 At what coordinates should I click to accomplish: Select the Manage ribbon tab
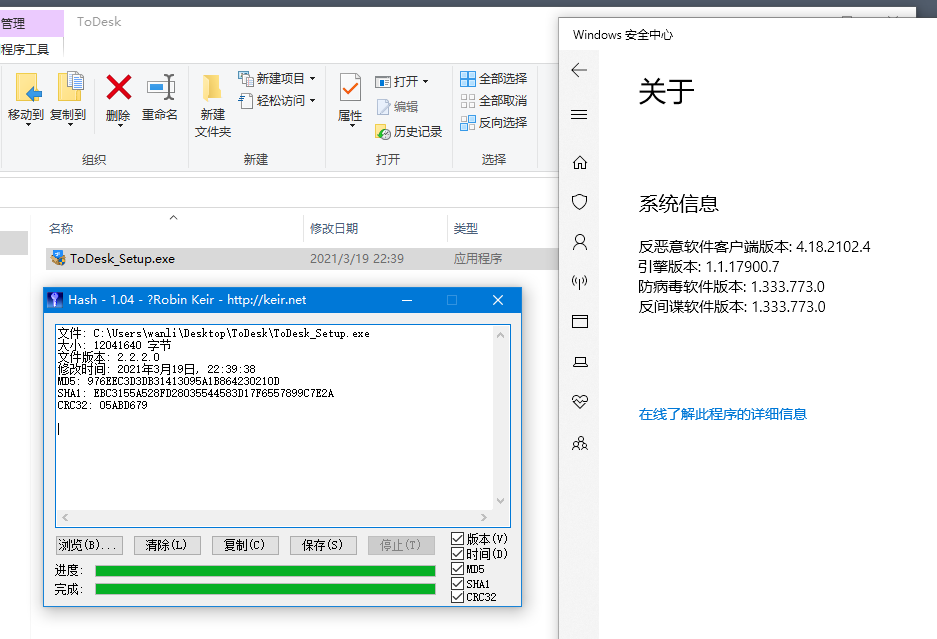coord(31,23)
